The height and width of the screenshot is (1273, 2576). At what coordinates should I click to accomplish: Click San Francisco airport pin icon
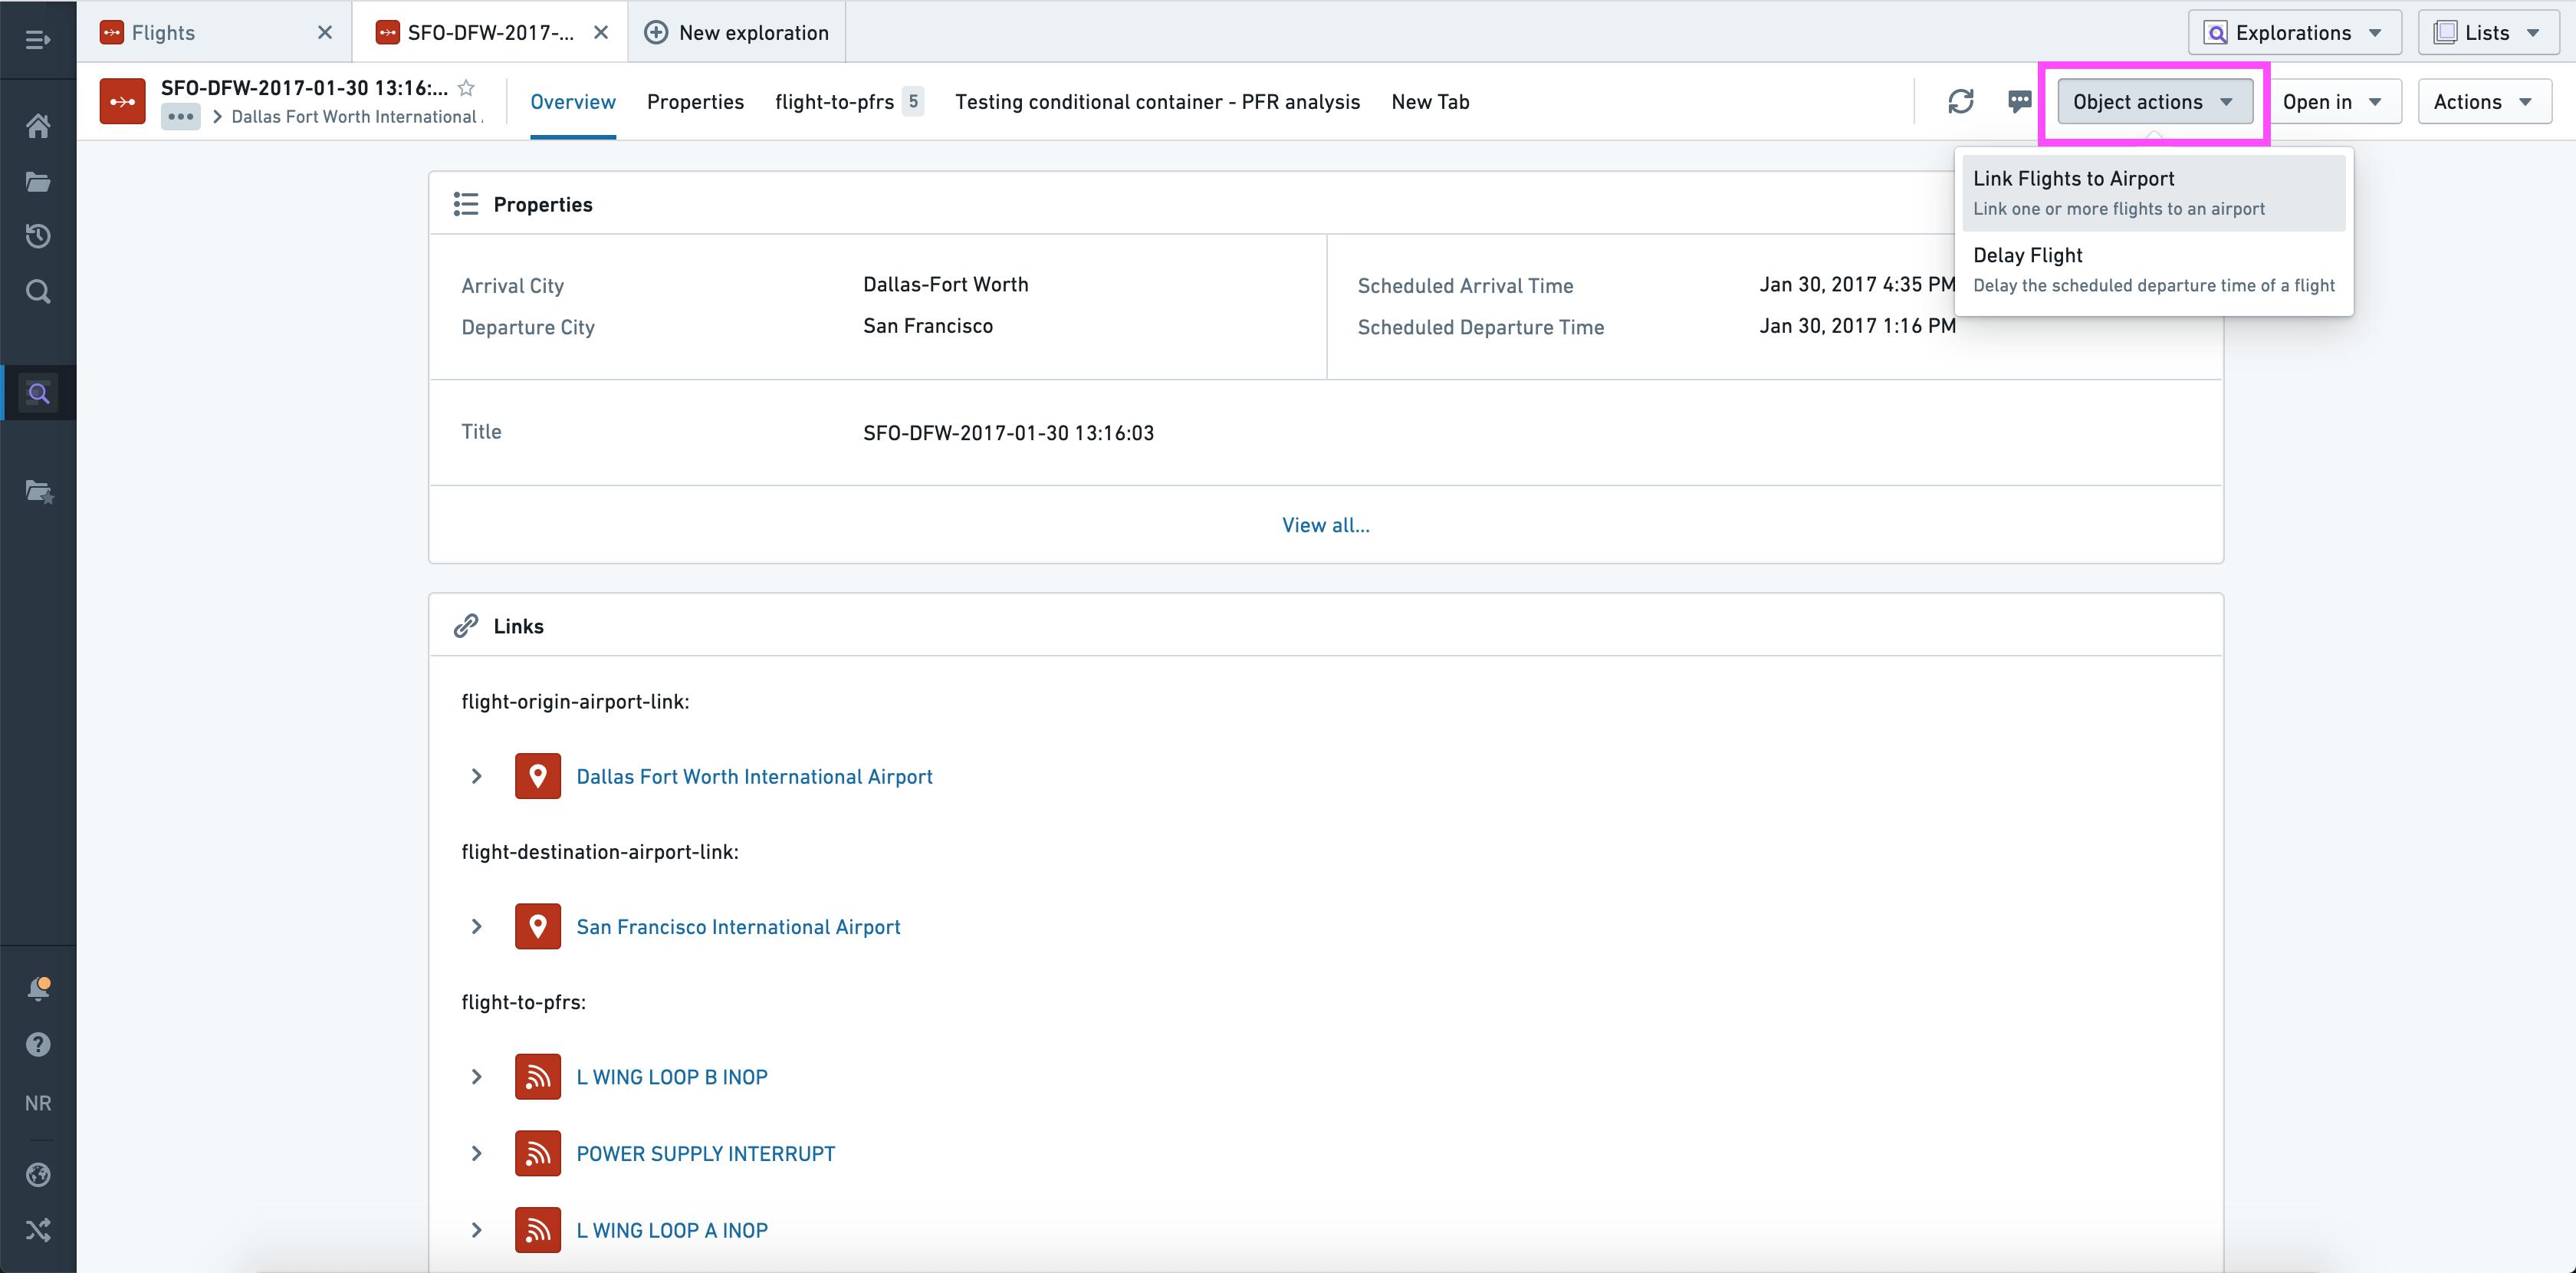click(x=538, y=927)
